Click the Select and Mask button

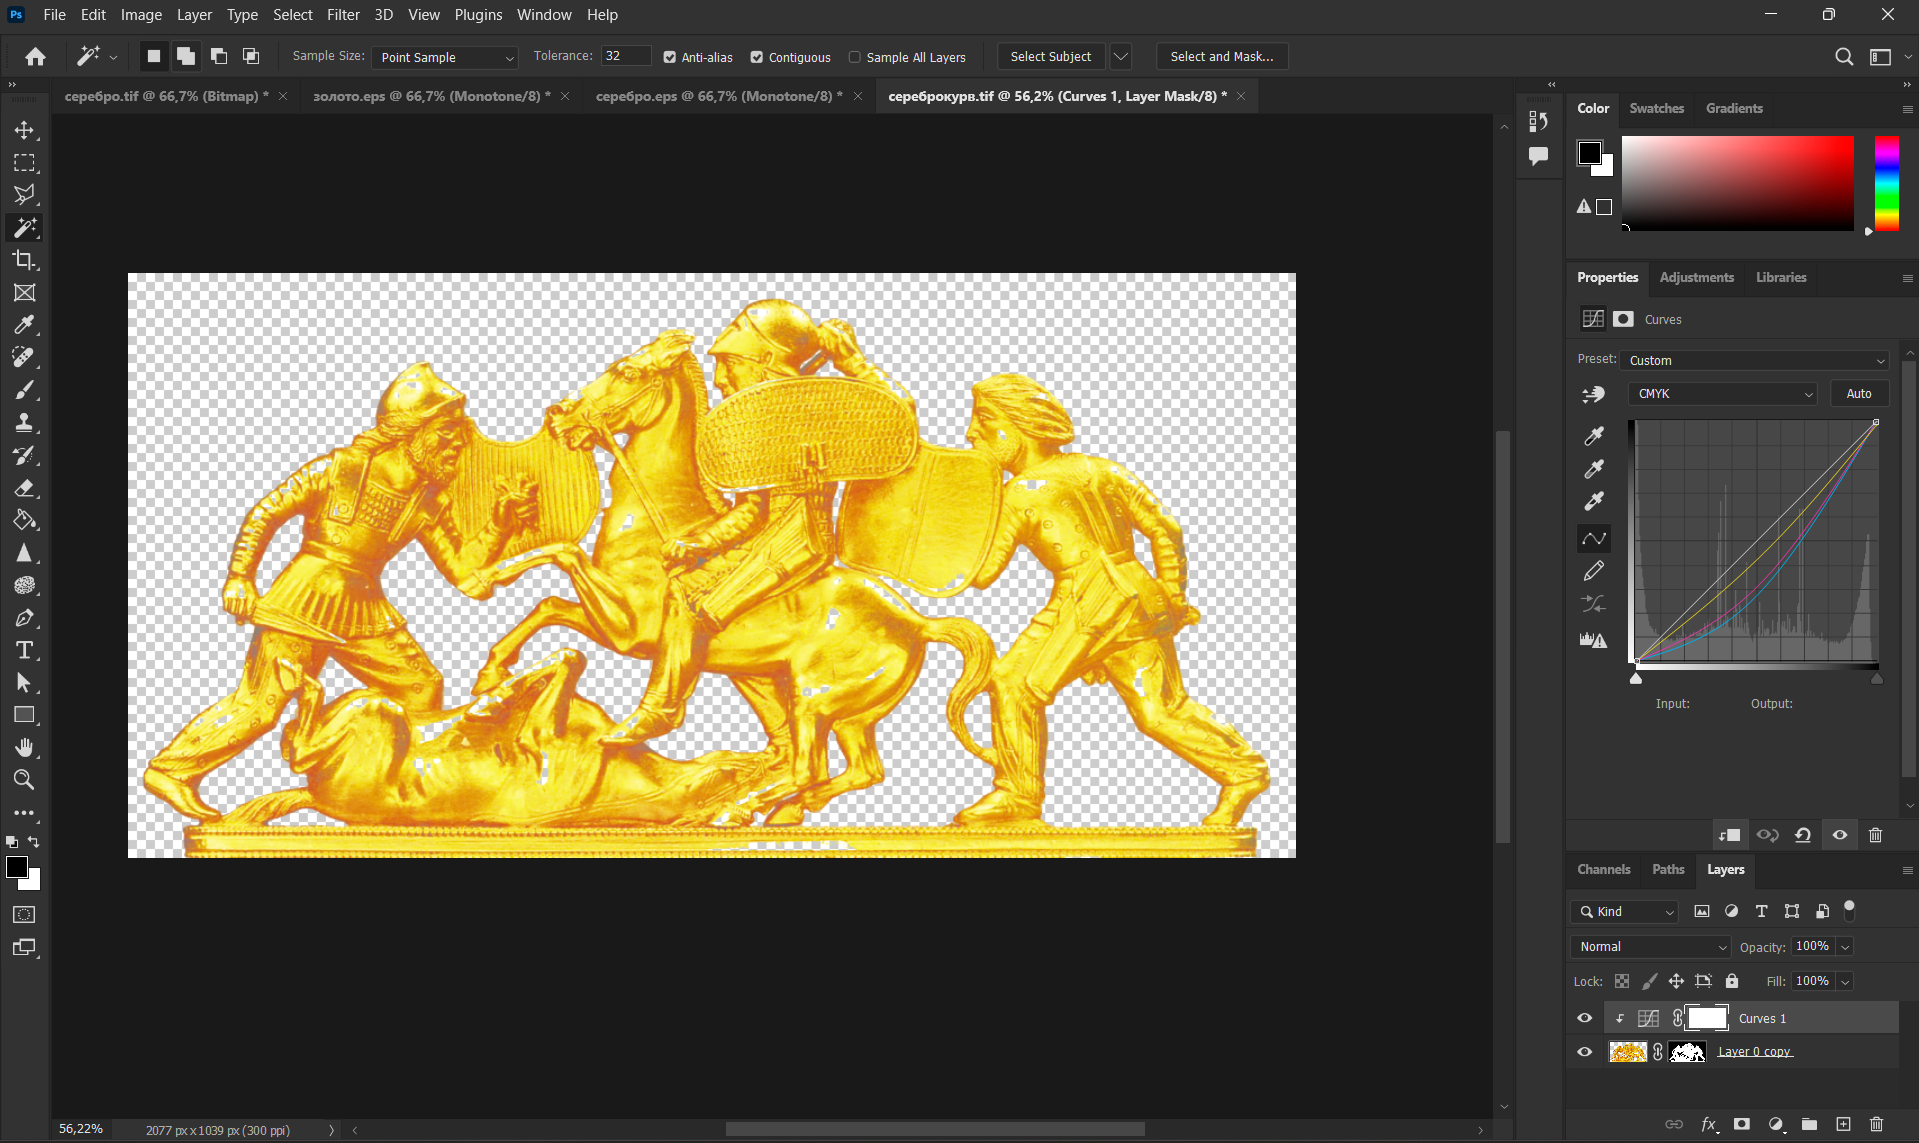pyautogui.click(x=1222, y=57)
